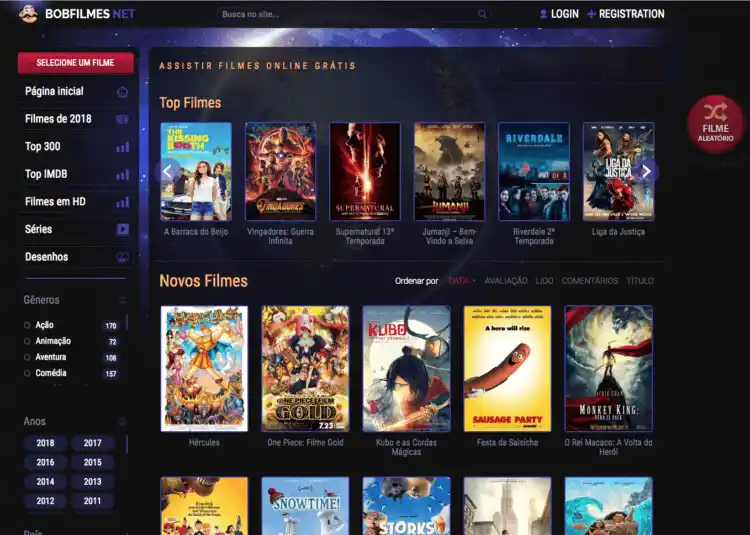Click the Ação count badge 170
The width and height of the screenshot is (750, 535).
[x=111, y=326]
